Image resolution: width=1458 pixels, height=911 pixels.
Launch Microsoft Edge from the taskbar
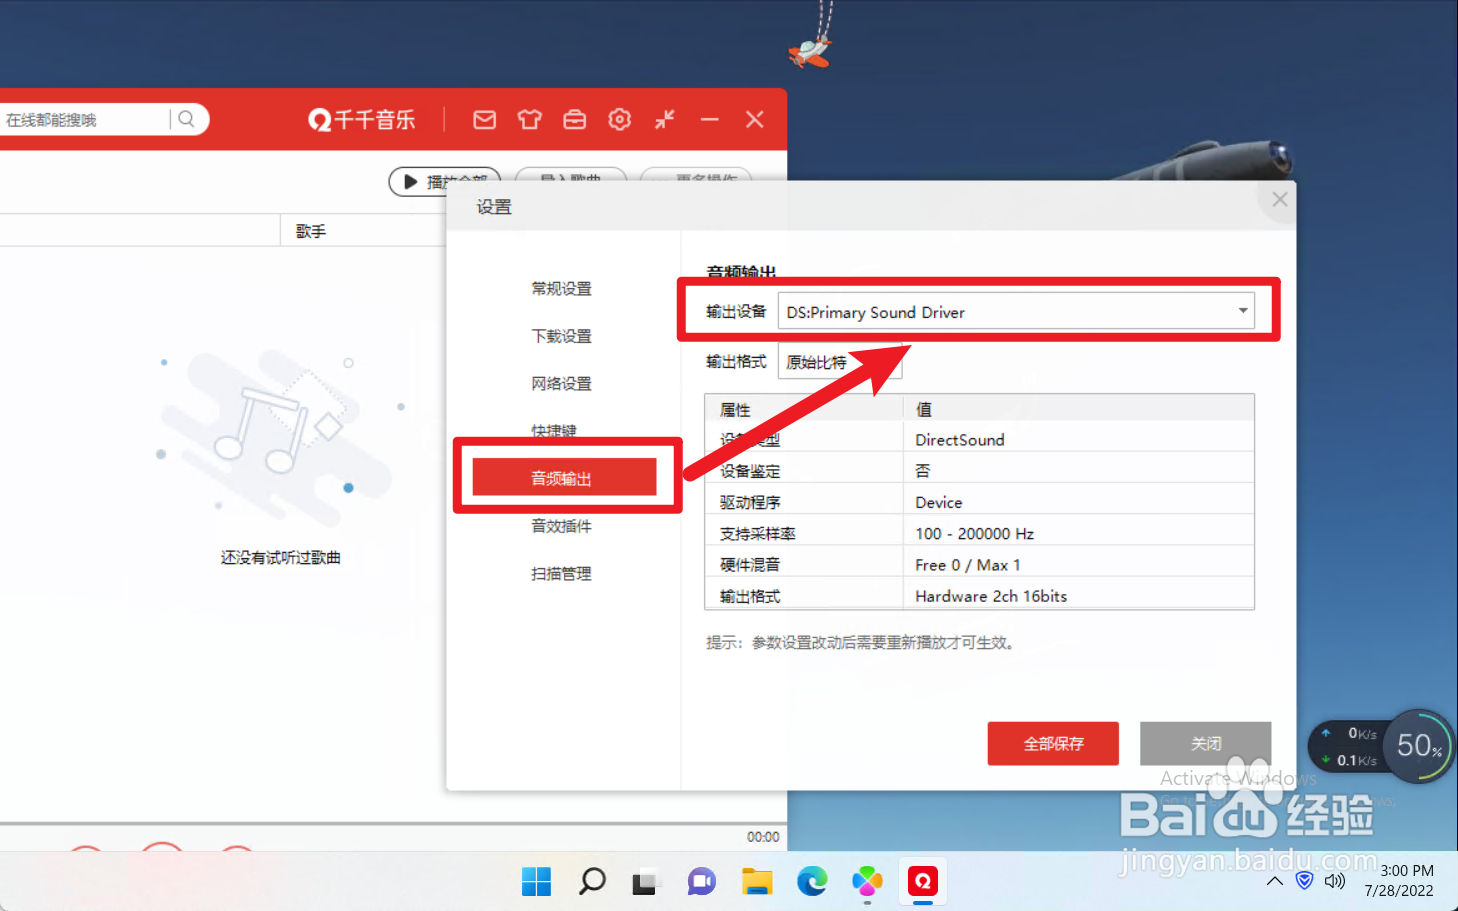tap(812, 881)
